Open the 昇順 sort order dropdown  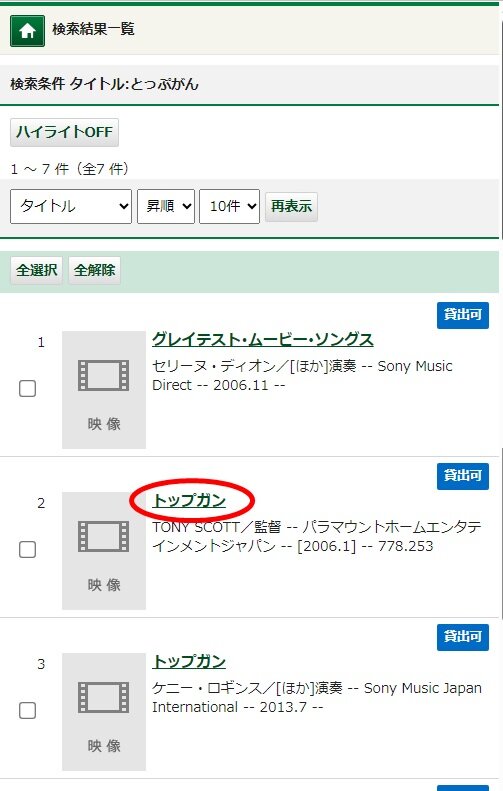tap(166, 206)
